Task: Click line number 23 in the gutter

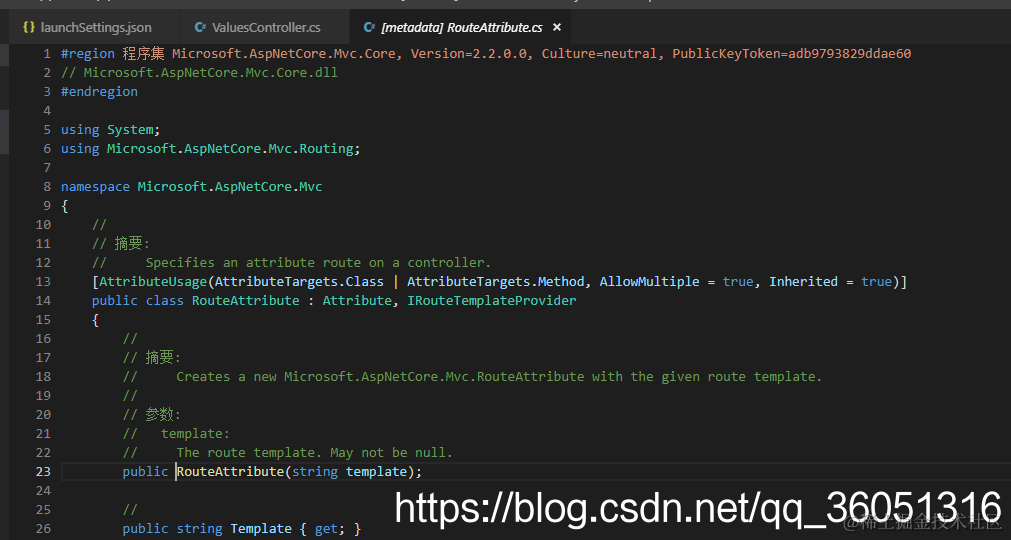Action: (43, 472)
